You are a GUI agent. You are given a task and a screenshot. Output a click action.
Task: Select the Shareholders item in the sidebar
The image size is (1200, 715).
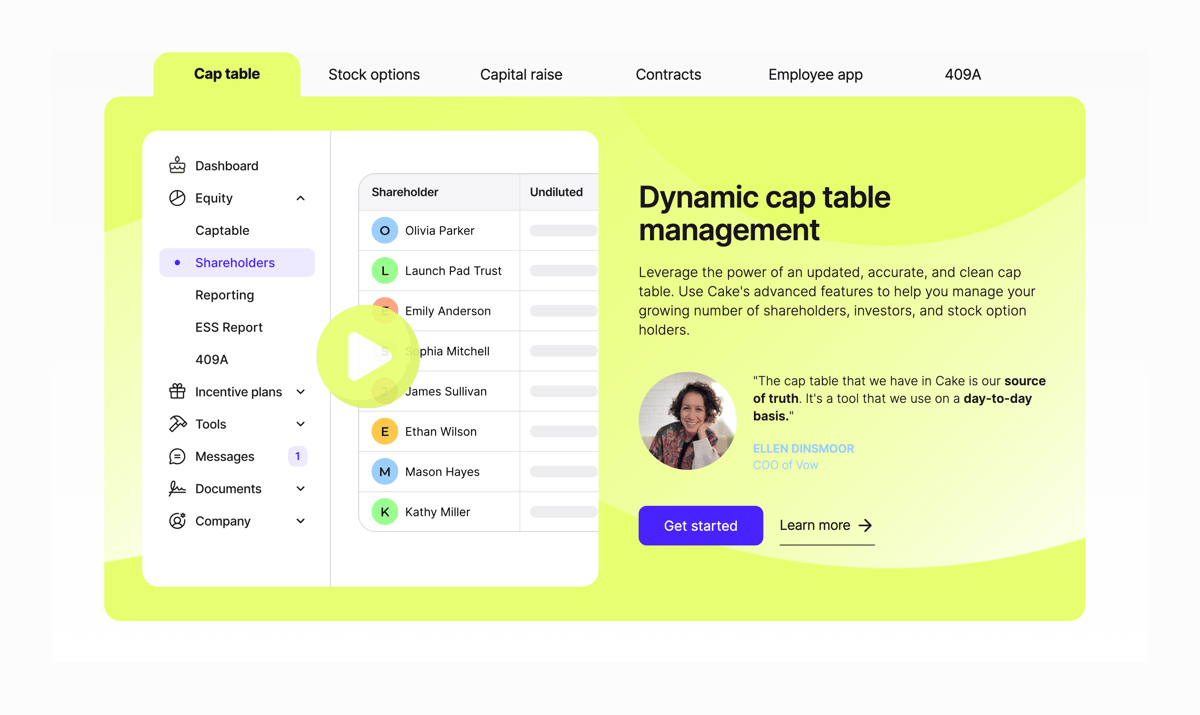pyautogui.click(x=236, y=261)
